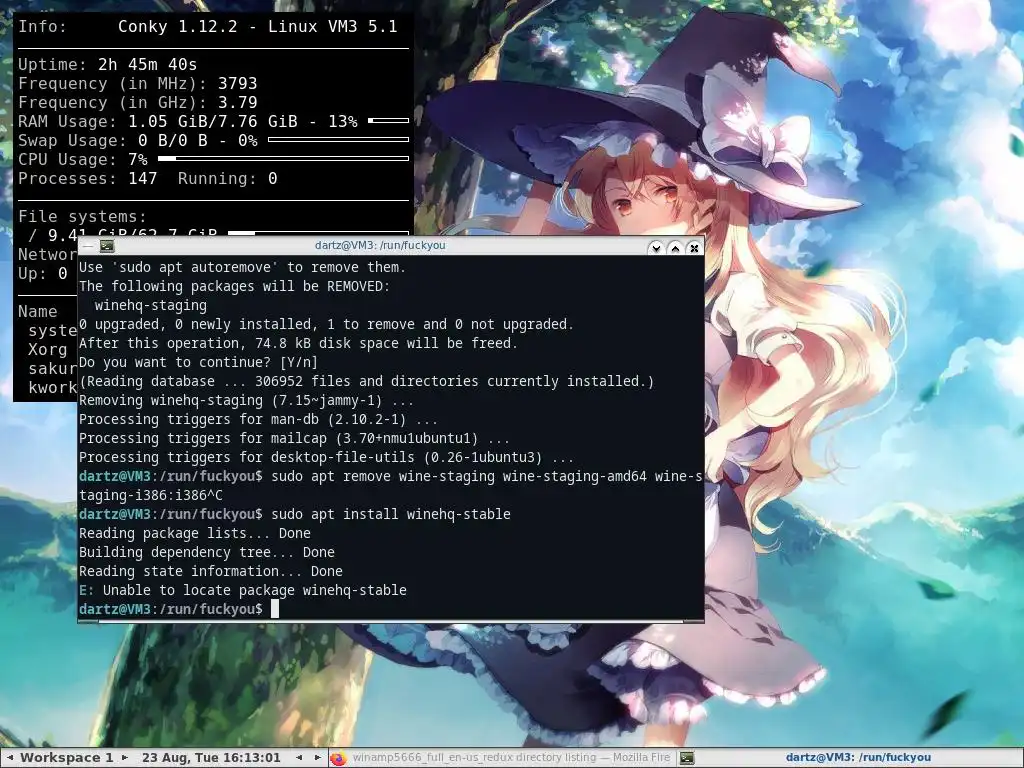The image size is (1024, 768).
Task: Click the stick dash button in terminal titlebar
Action: 88,246
